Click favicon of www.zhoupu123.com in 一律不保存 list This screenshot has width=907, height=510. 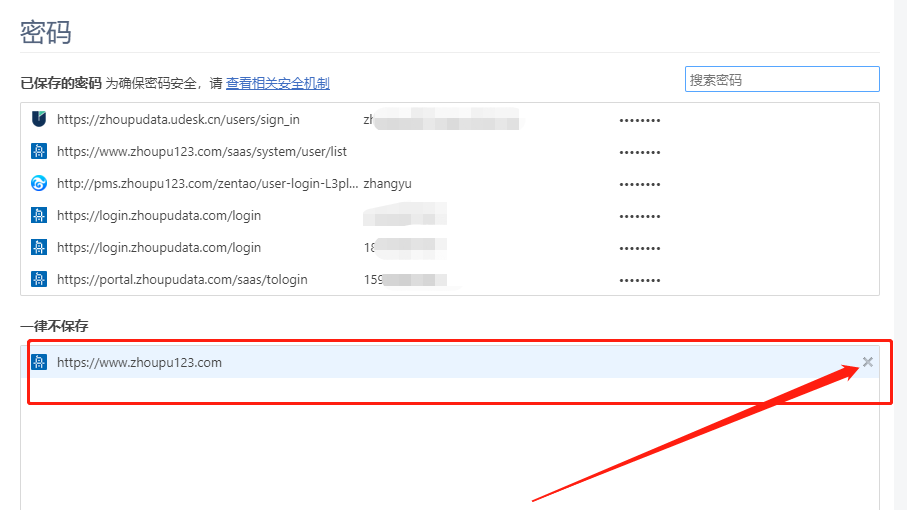(x=39, y=362)
